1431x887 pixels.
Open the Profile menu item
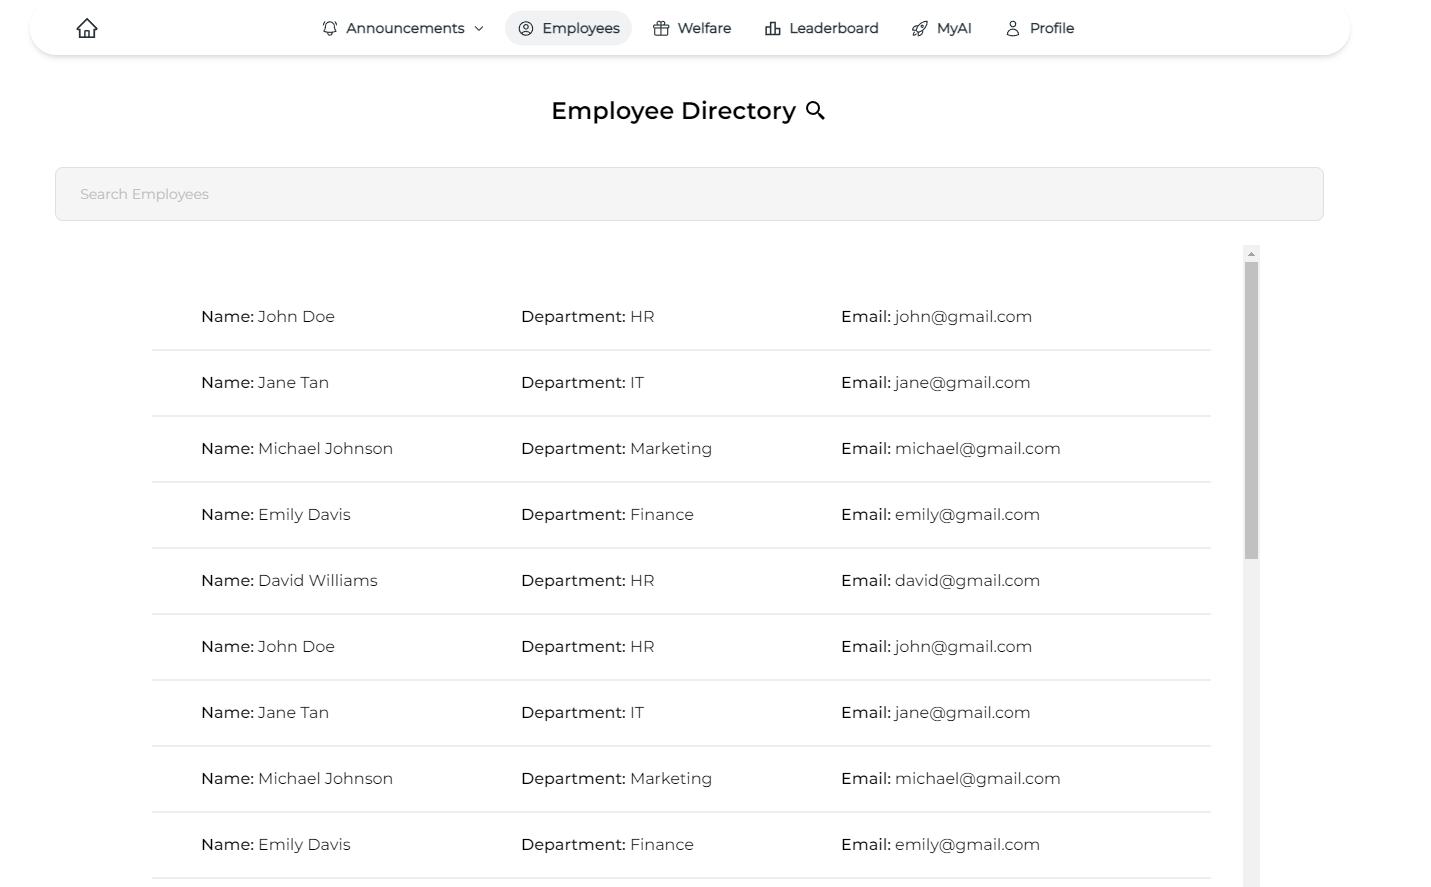[1051, 28]
